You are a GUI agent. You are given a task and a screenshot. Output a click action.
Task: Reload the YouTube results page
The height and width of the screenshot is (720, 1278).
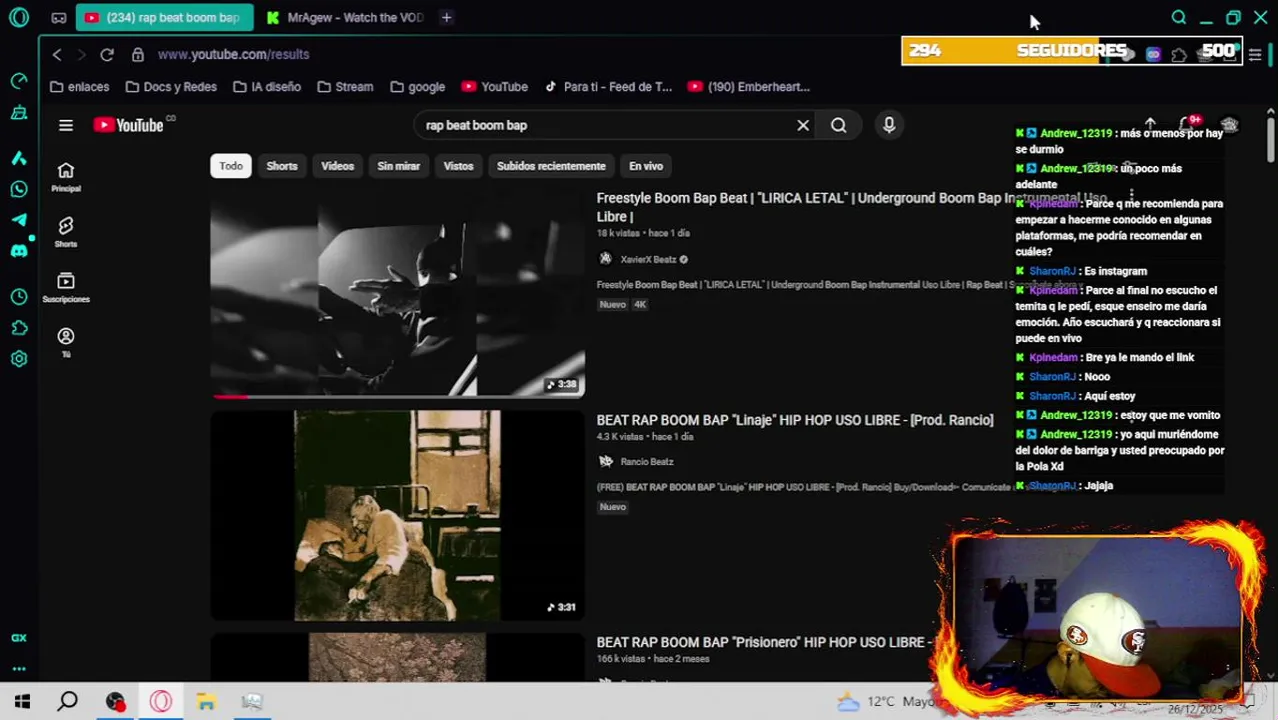coord(107,54)
